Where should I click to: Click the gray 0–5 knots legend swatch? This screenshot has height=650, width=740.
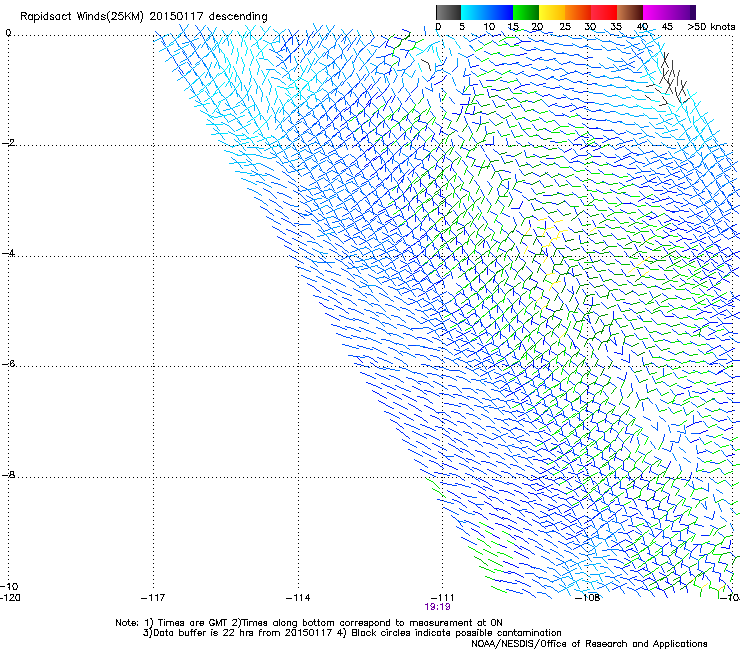tap(448, 12)
